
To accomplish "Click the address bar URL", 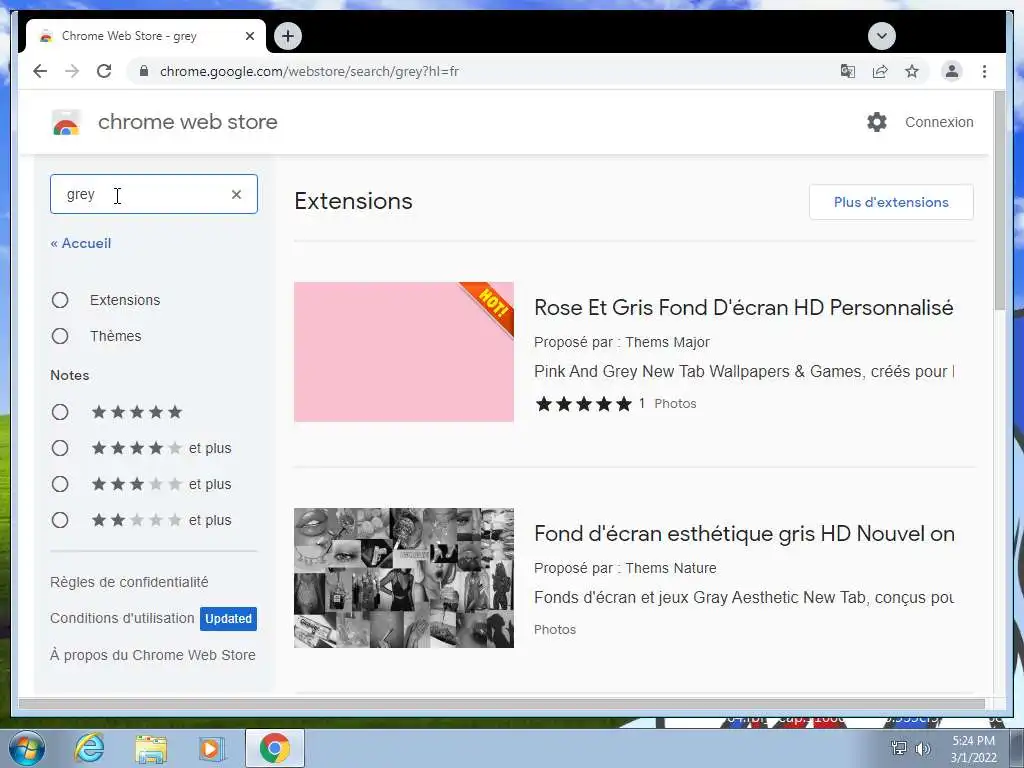I will [310, 71].
